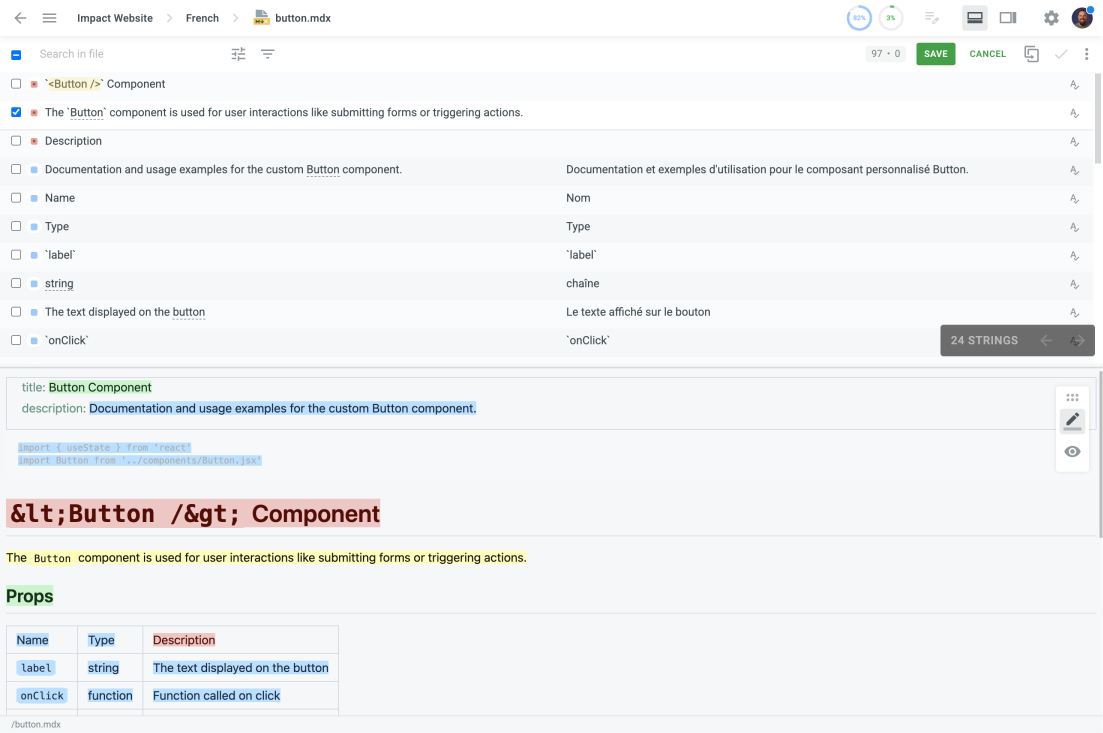The width and height of the screenshot is (1103, 733).
Task: Enable the select-all checkbox above the string list
Action: pos(16,54)
